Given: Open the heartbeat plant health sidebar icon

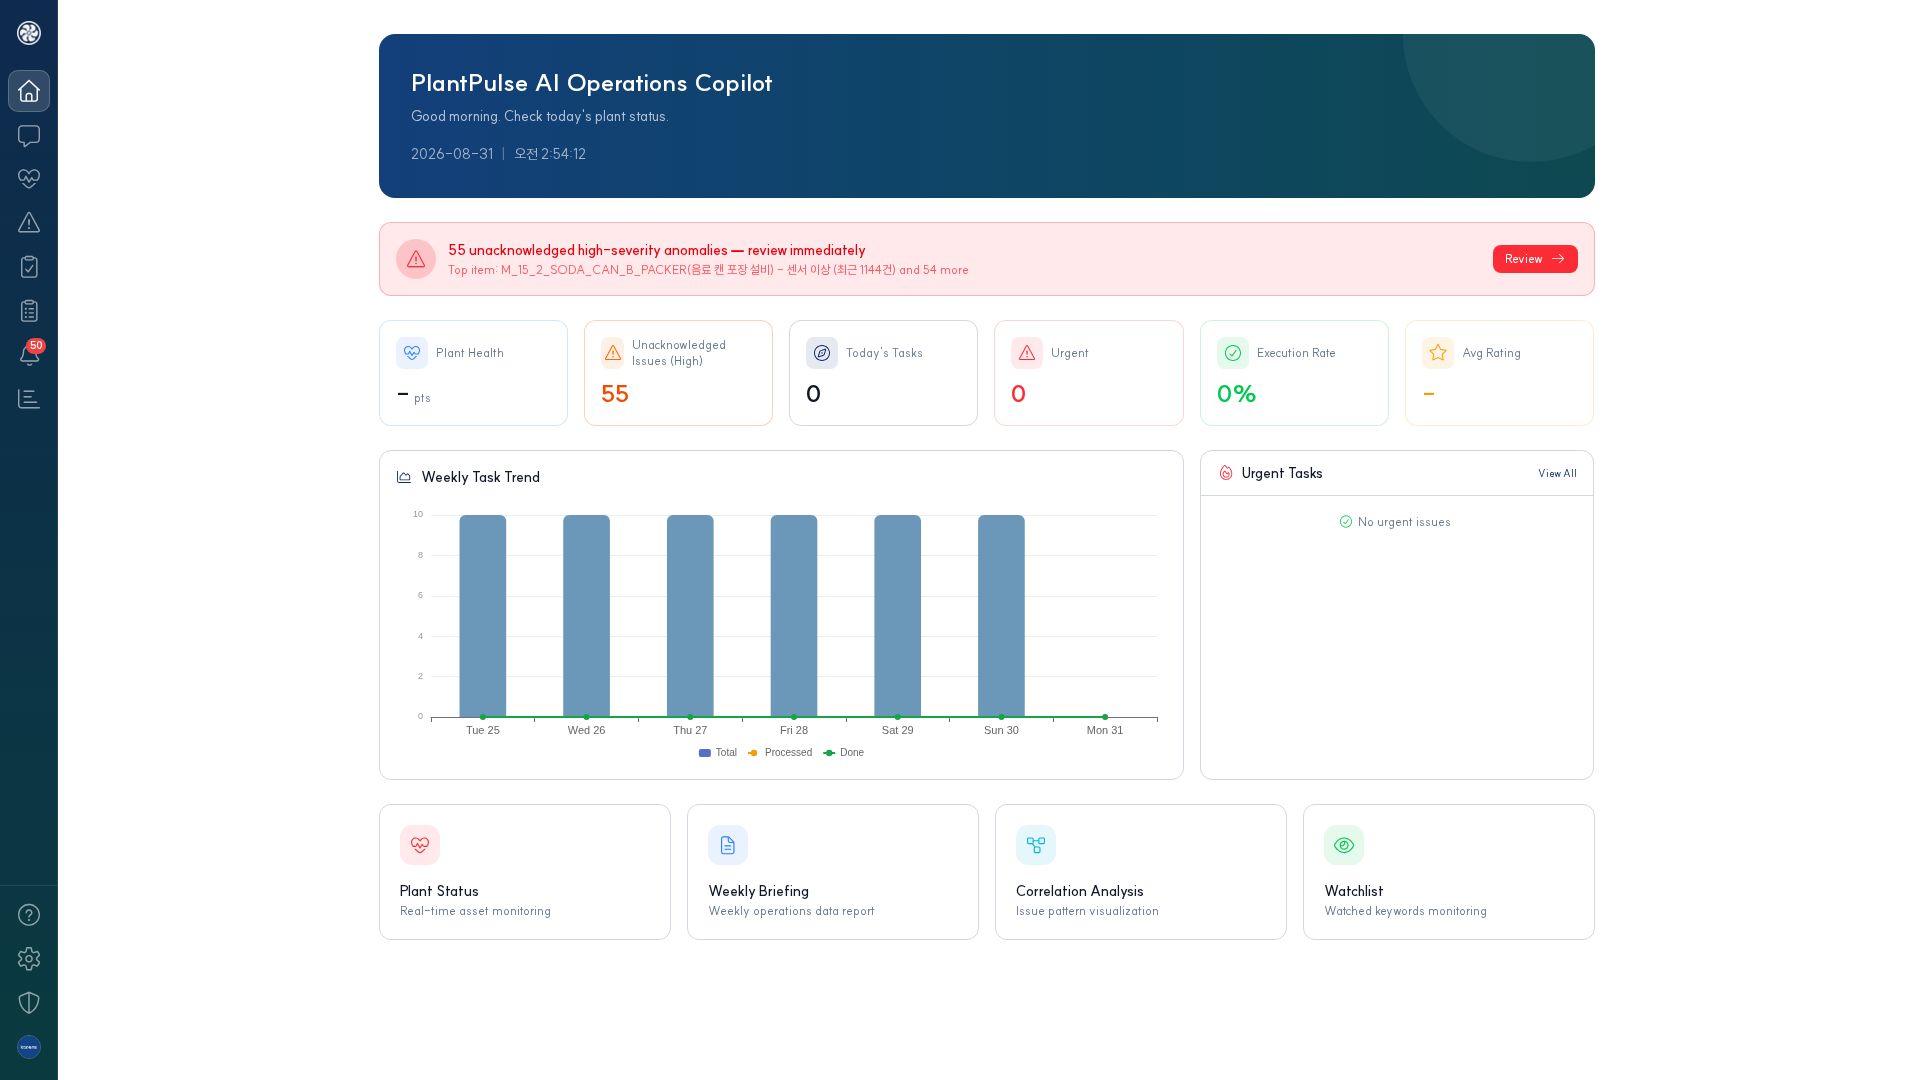Looking at the screenshot, I should pyautogui.click(x=29, y=179).
